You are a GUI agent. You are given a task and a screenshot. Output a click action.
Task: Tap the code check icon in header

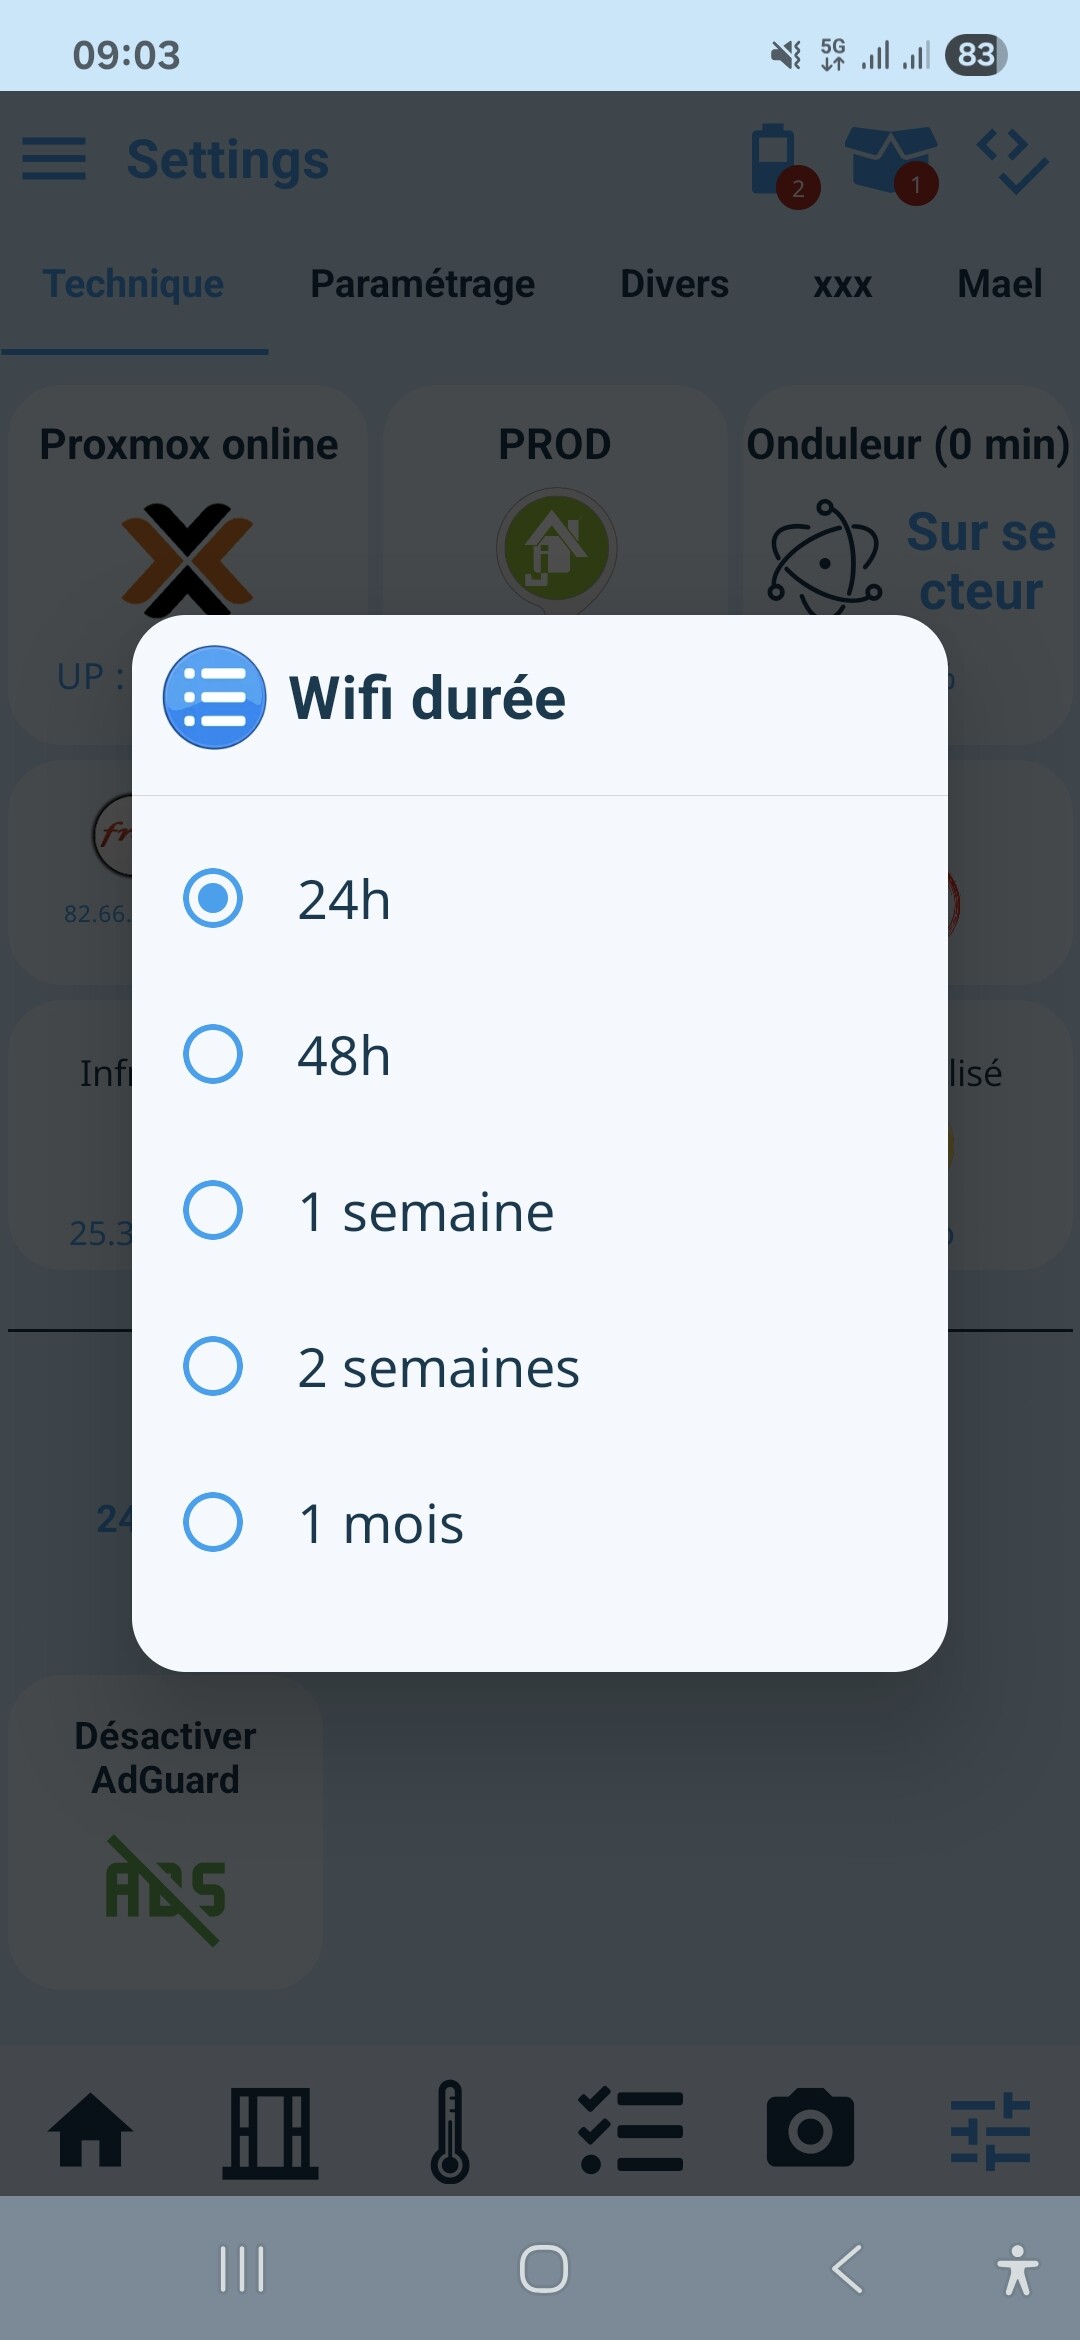tap(1012, 160)
